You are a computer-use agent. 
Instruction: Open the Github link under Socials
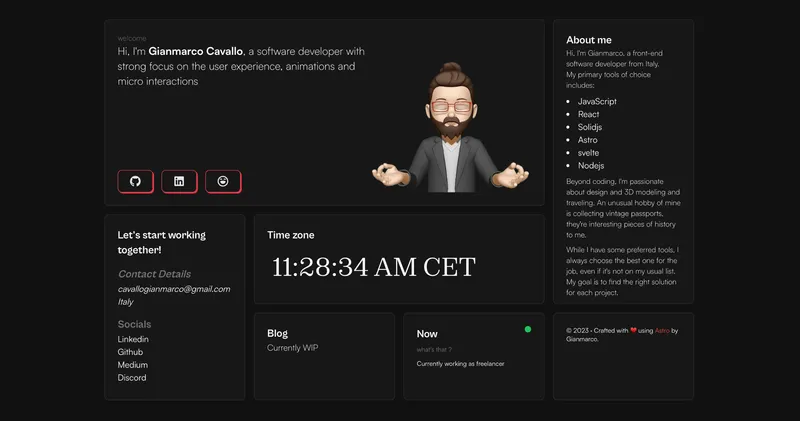pyautogui.click(x=130, y=352)
